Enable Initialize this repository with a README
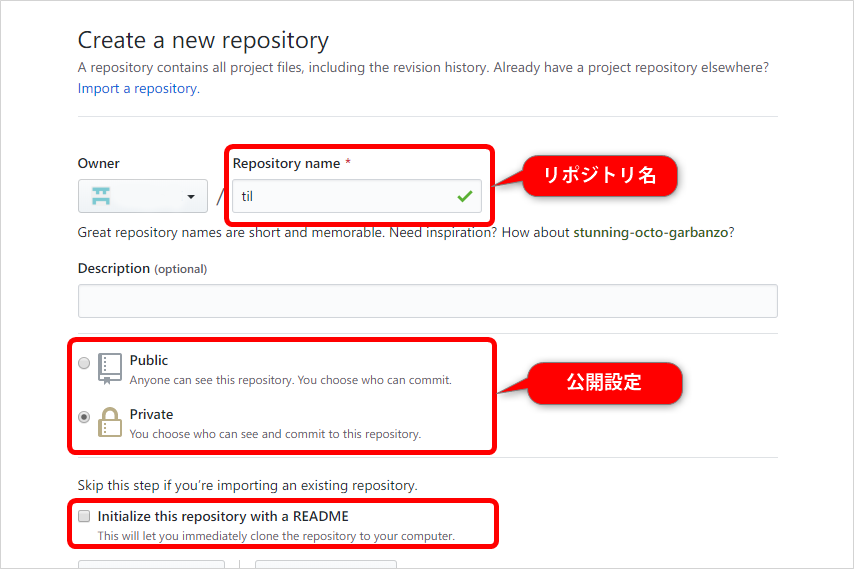 (x=84, y=516)
